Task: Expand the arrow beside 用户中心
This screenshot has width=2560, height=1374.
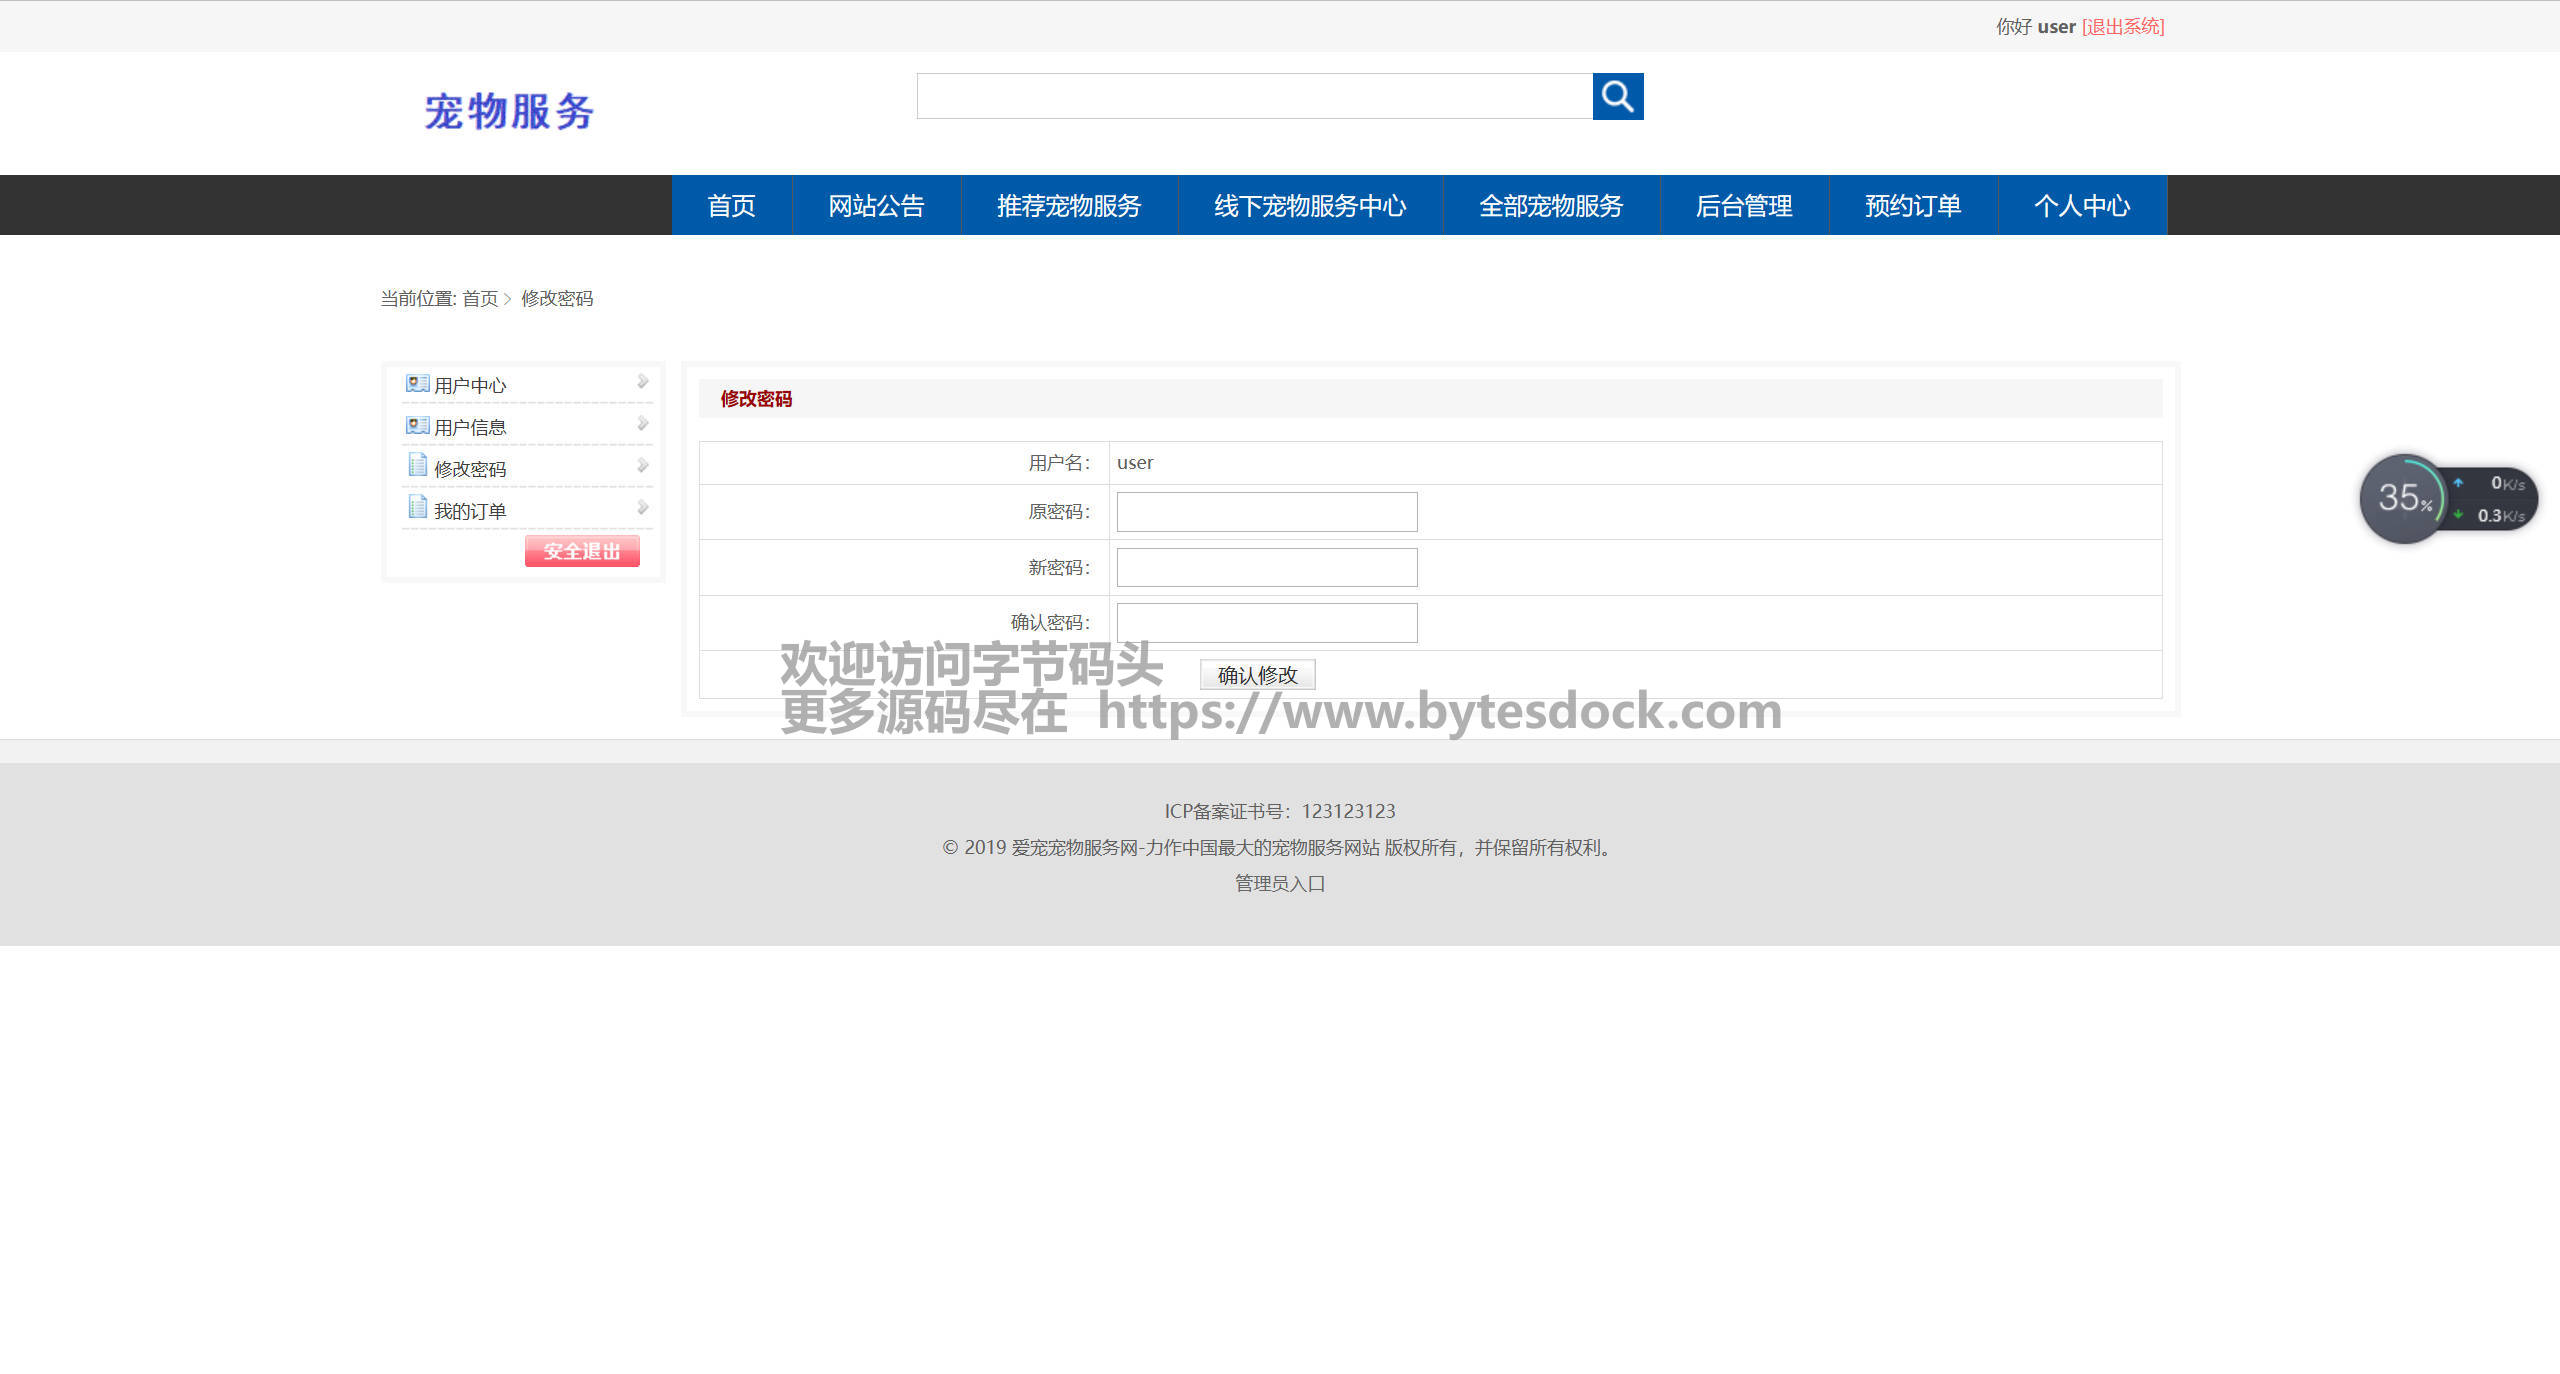Action: coord(642,382)
